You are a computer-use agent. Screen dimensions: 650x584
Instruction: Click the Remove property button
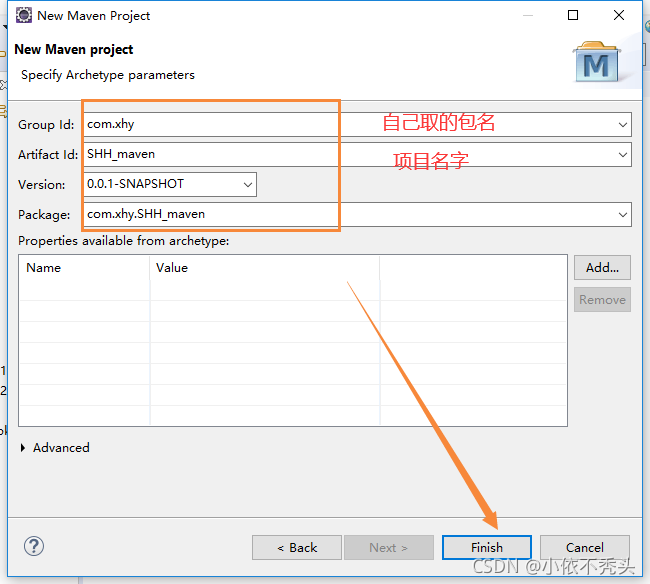602,300
